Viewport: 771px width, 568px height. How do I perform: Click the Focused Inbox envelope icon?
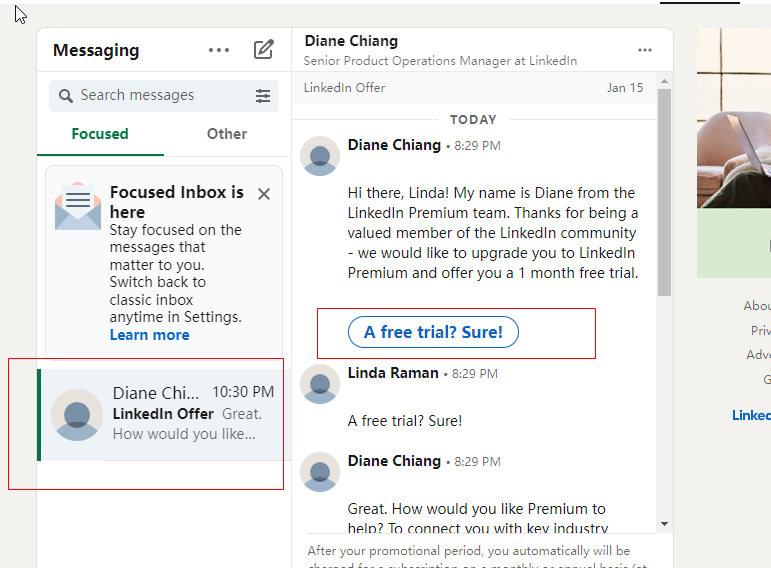[x=78, y=206]
